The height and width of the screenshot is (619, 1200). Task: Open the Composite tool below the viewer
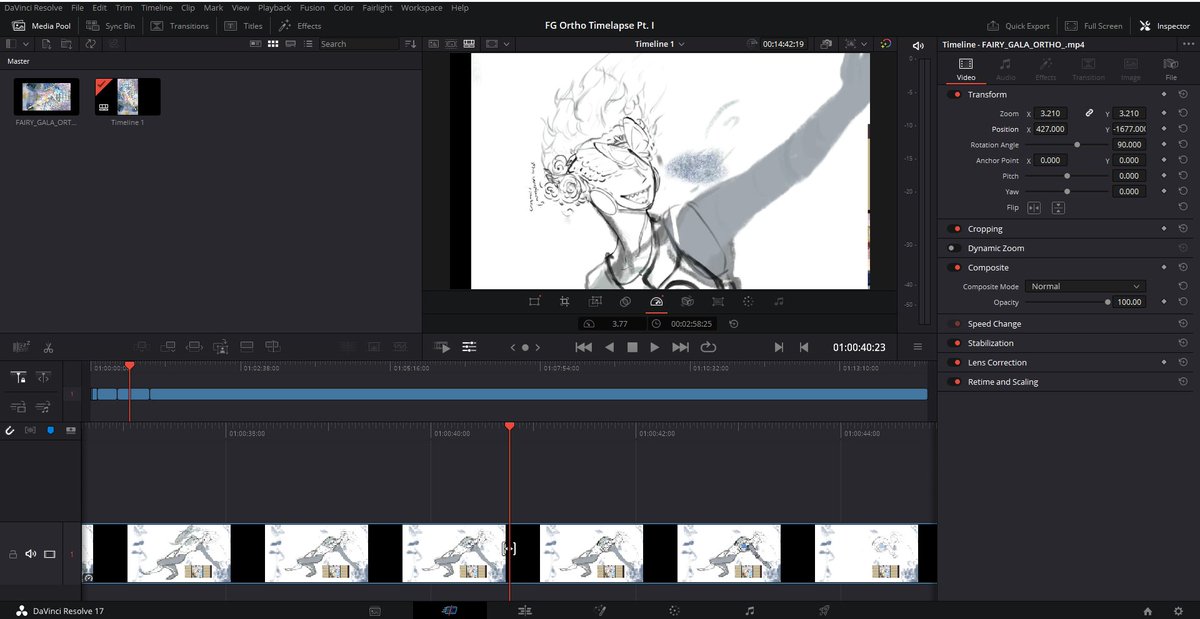point(625,301)
